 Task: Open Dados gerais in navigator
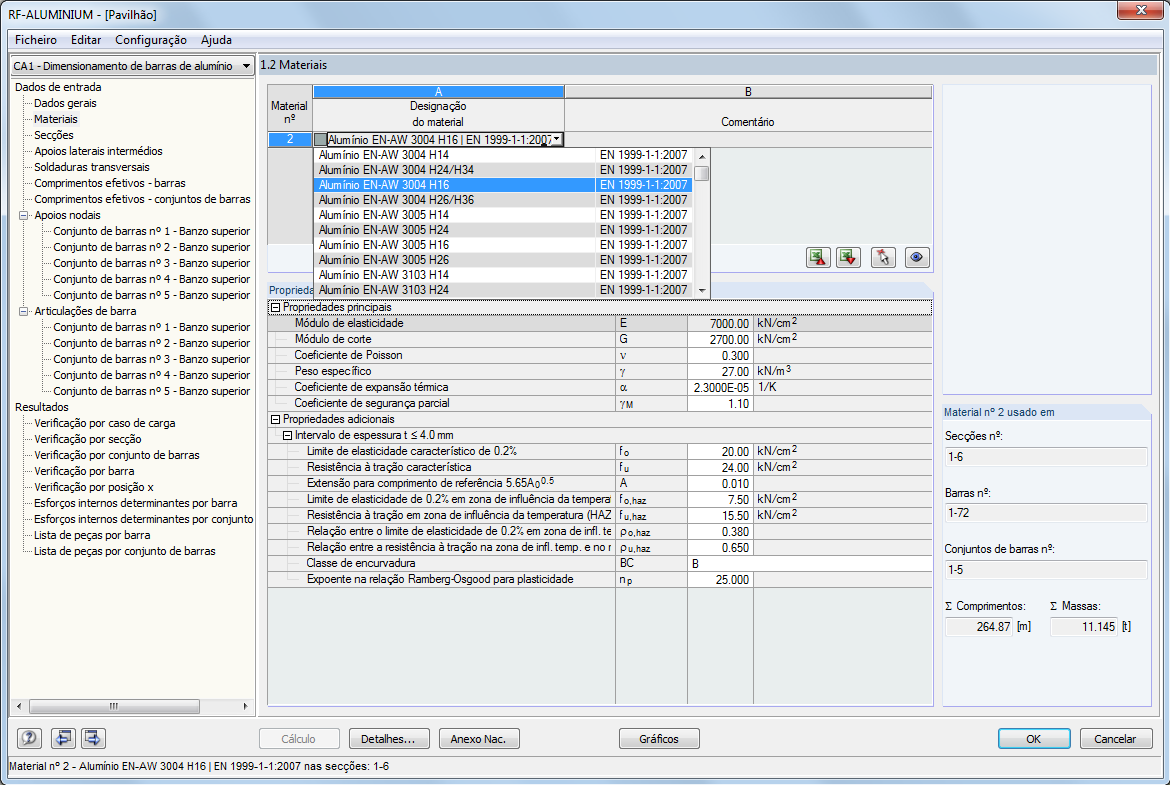[65, 103]
